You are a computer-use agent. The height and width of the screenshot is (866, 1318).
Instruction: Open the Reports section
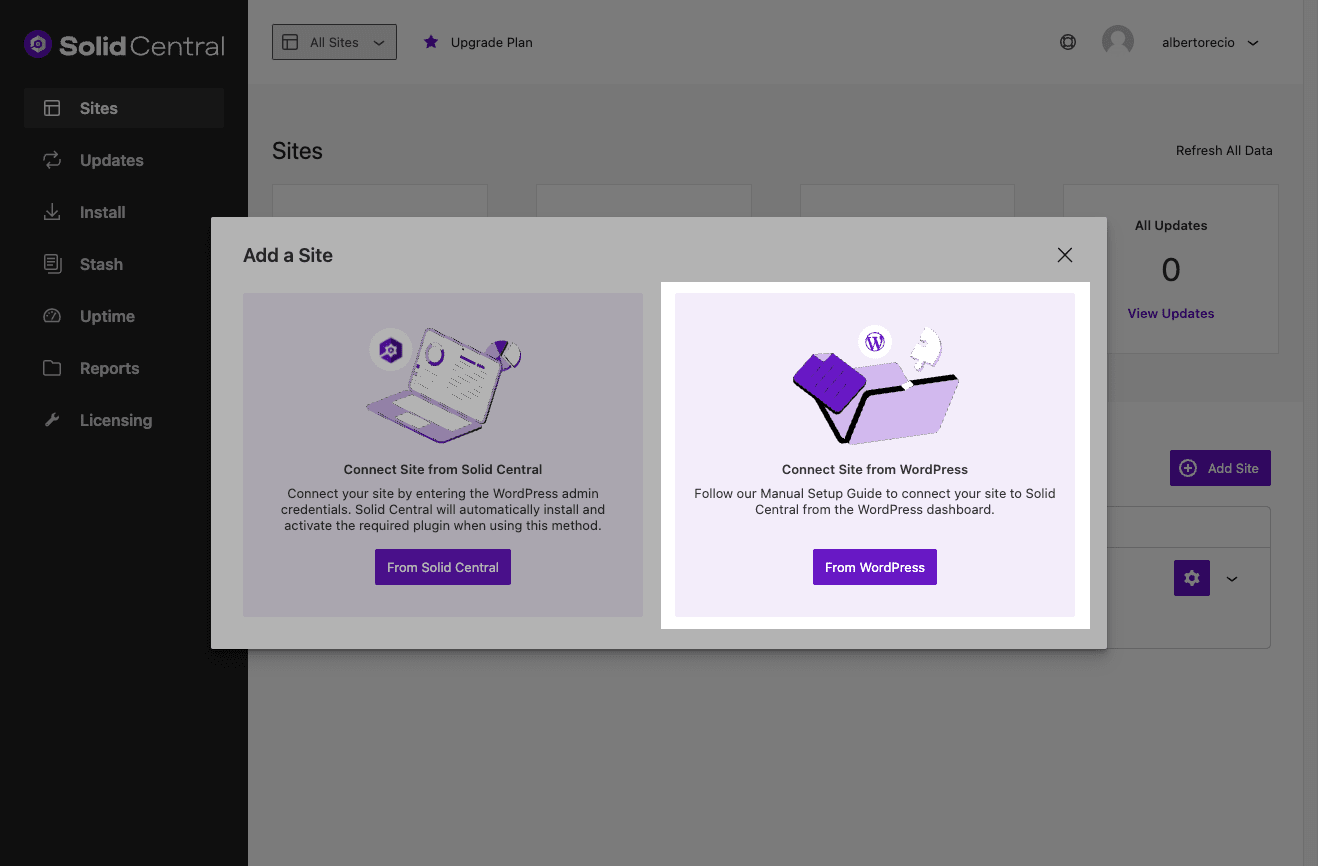124,368
